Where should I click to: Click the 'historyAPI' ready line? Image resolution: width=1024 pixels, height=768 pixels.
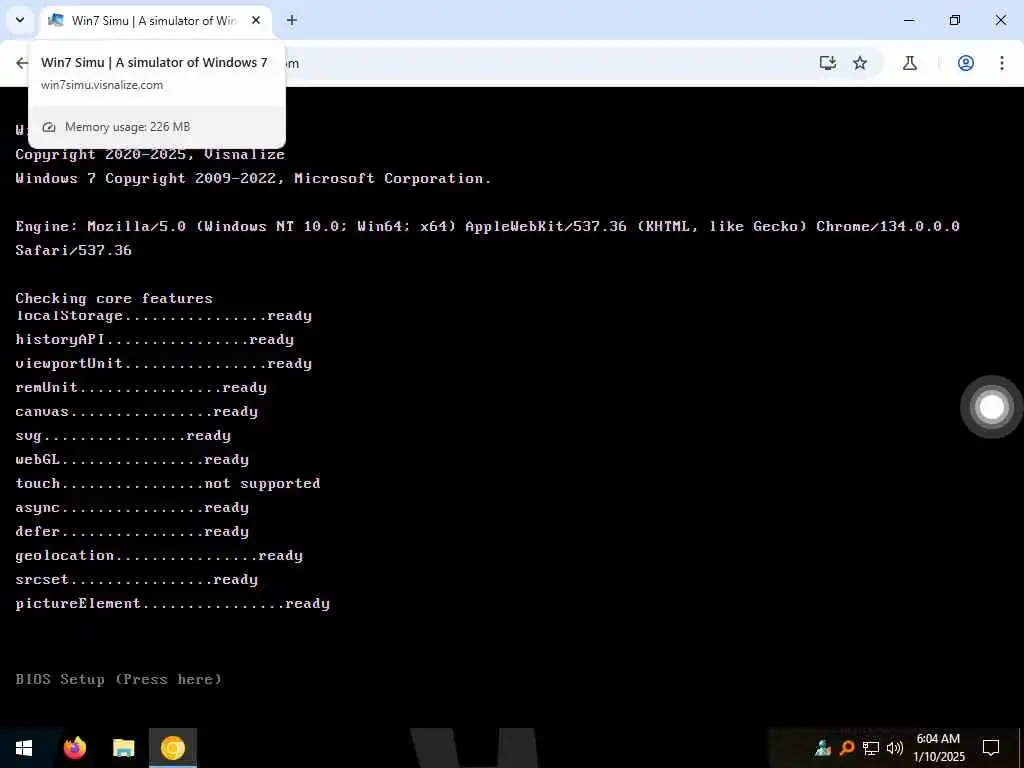154,340
